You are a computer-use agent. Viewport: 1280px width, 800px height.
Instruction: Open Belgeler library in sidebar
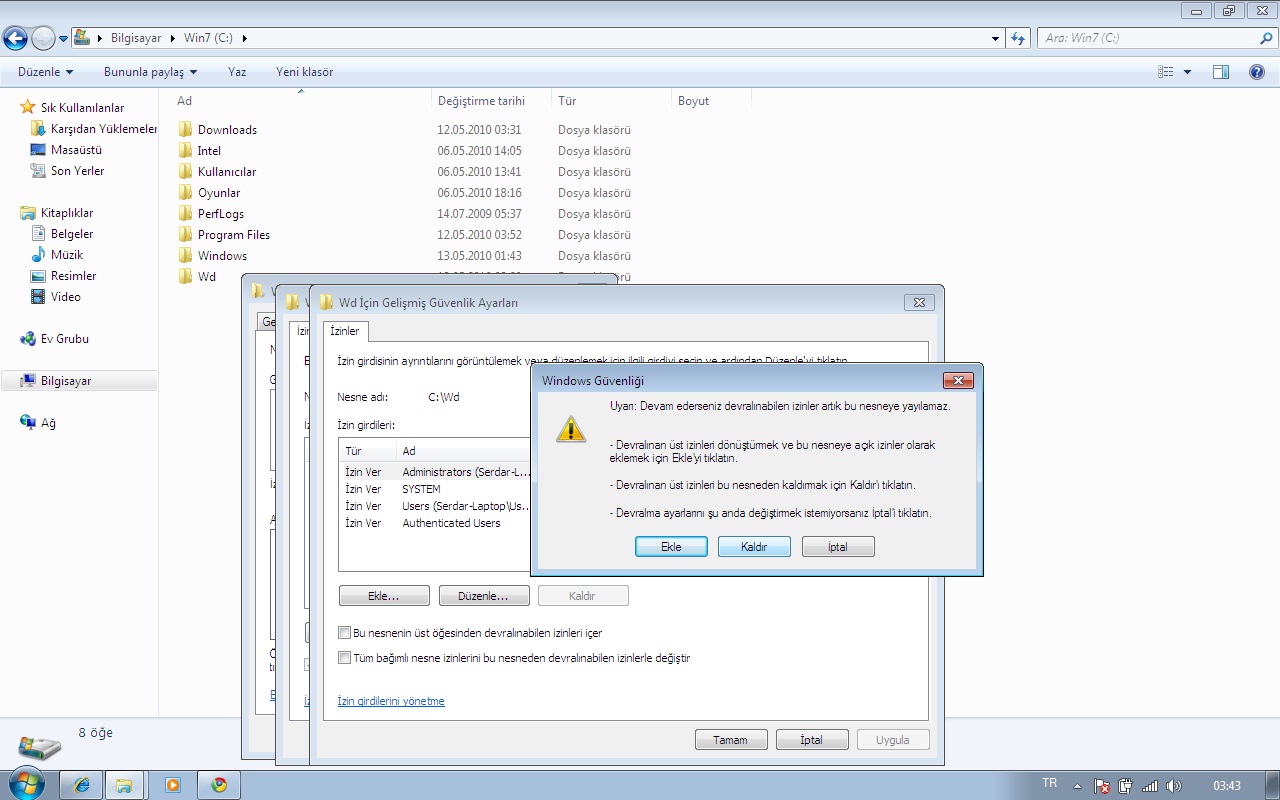click(72, 234)
